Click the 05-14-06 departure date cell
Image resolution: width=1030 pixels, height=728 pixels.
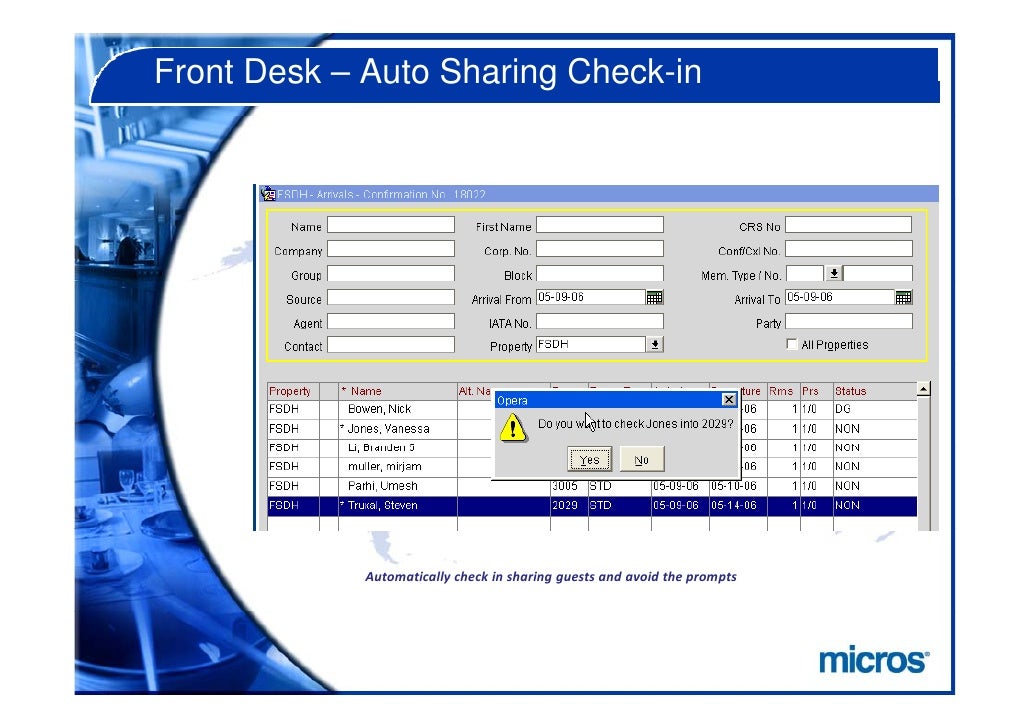point(738,505)
